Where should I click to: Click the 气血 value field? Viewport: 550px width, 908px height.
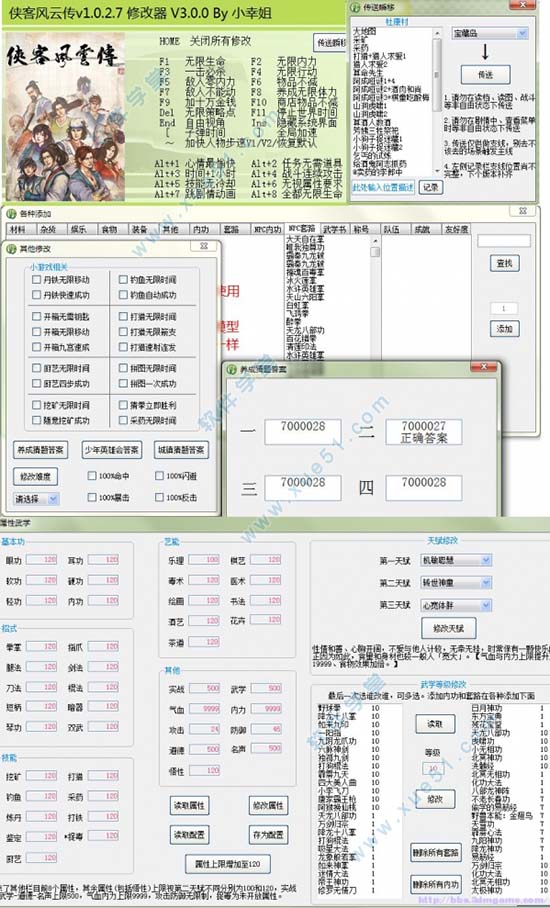click(x=204, y=709)
